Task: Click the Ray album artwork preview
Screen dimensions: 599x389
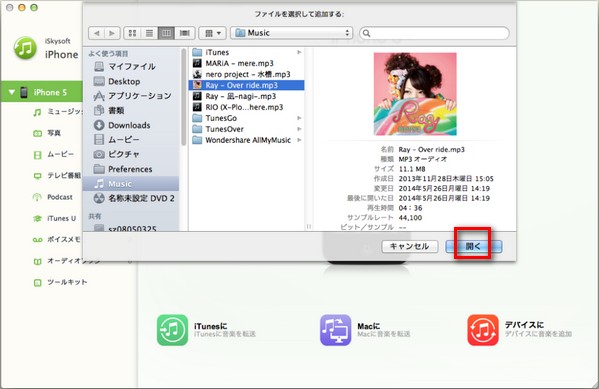Action: point(415,94)
